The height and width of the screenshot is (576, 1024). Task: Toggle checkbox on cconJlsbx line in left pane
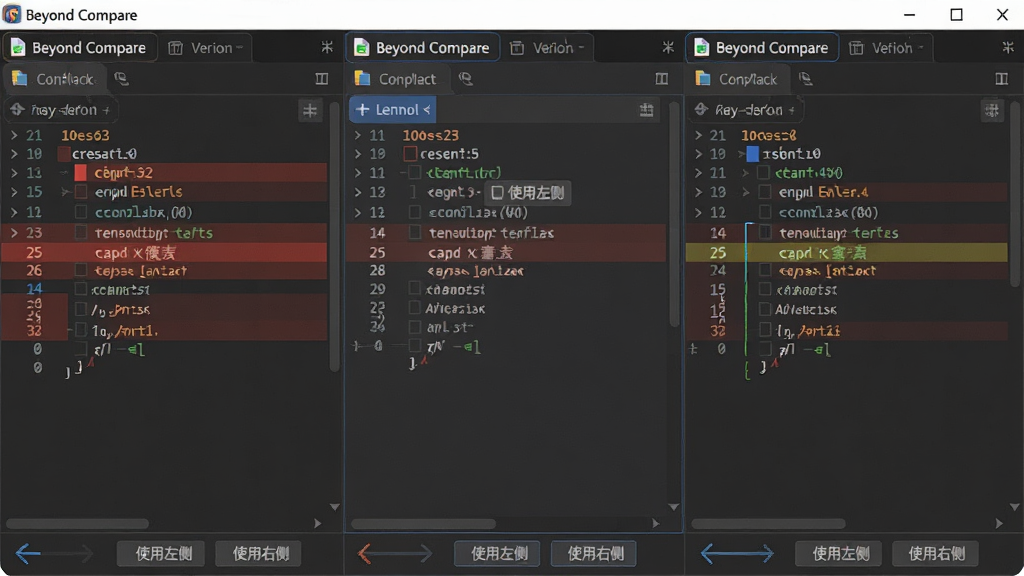(81, 212)
